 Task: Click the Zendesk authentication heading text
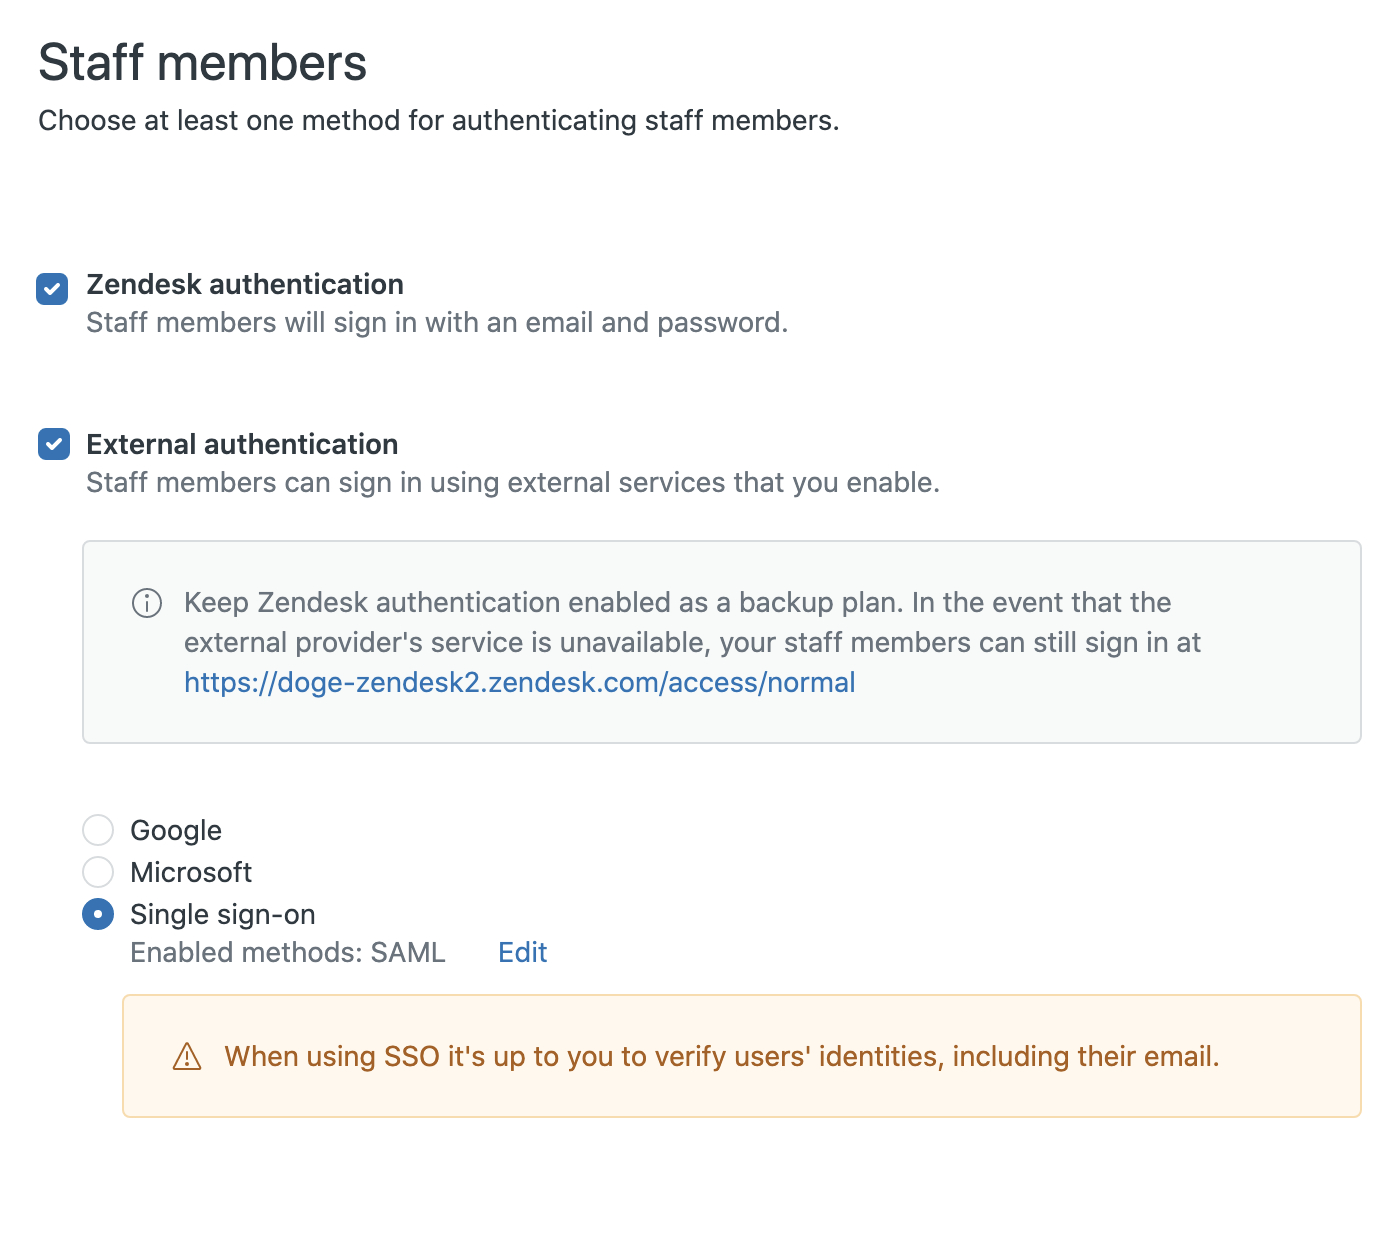point(245,284)
